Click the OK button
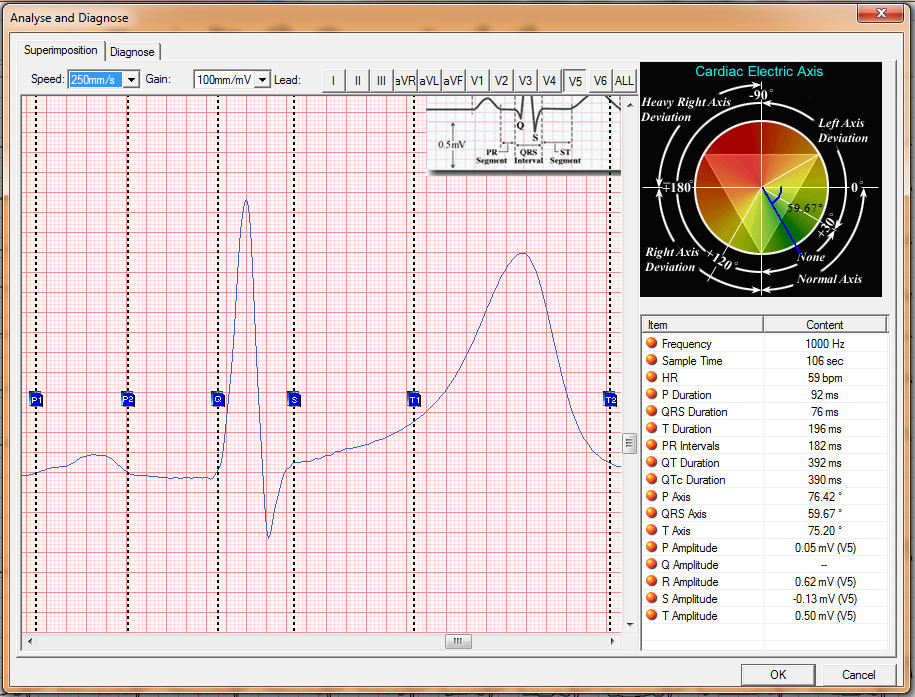This screenshot has width=915, height=697. [x=778, y=674]
